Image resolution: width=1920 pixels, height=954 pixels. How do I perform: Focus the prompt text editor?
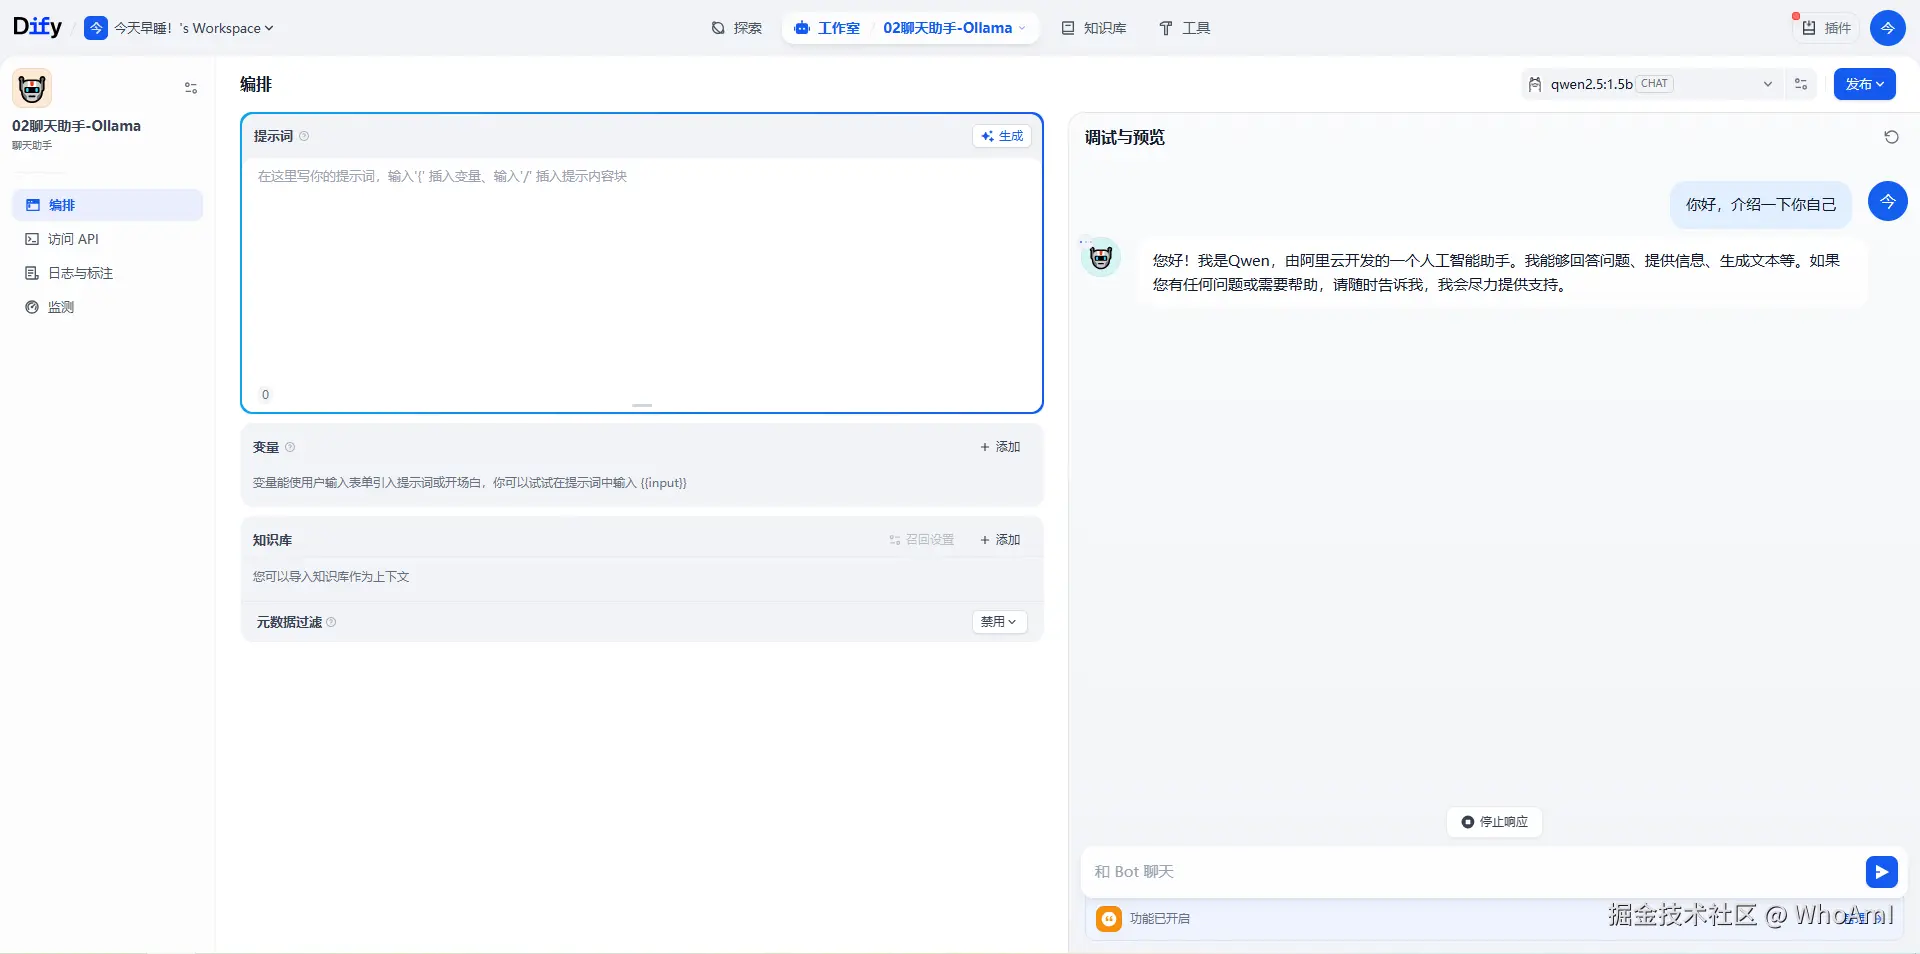(x=642, y=270)
